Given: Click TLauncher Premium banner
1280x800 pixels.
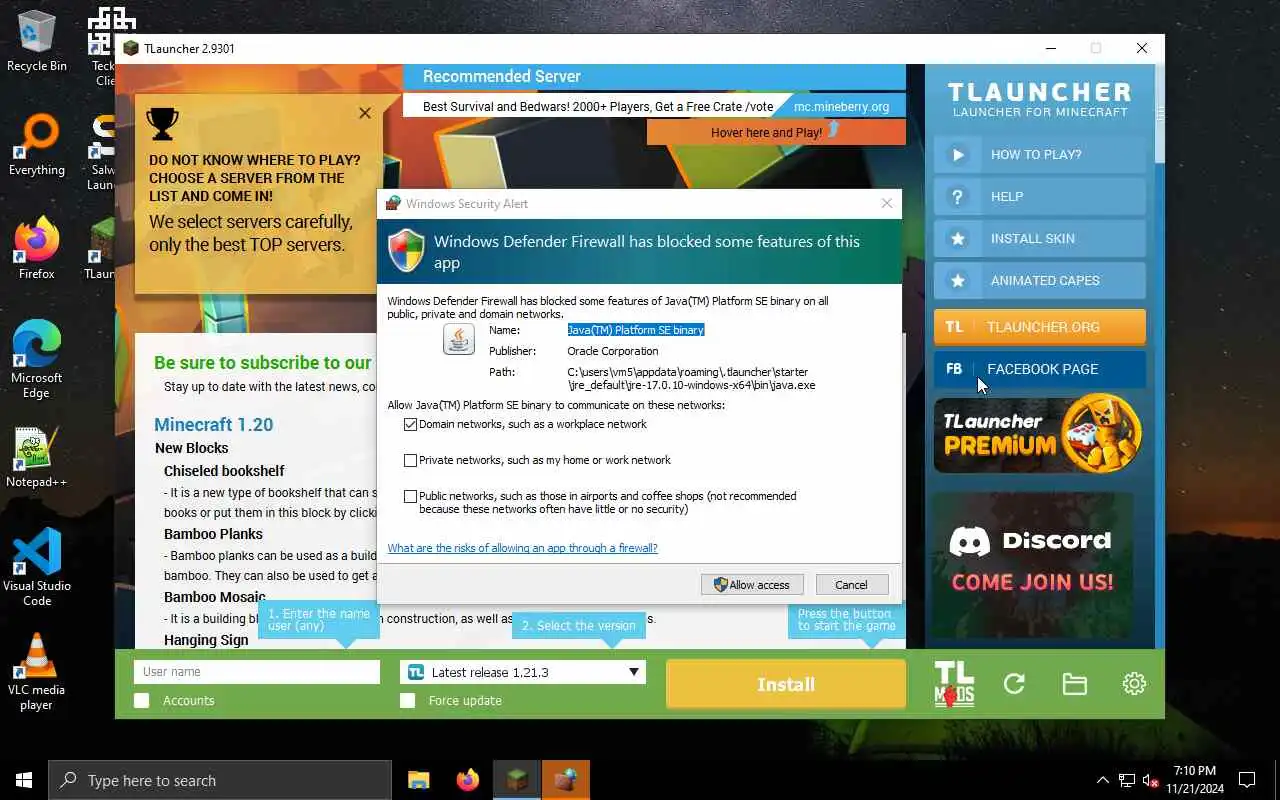Looking at the screenshot, I should click(1040, 433).
